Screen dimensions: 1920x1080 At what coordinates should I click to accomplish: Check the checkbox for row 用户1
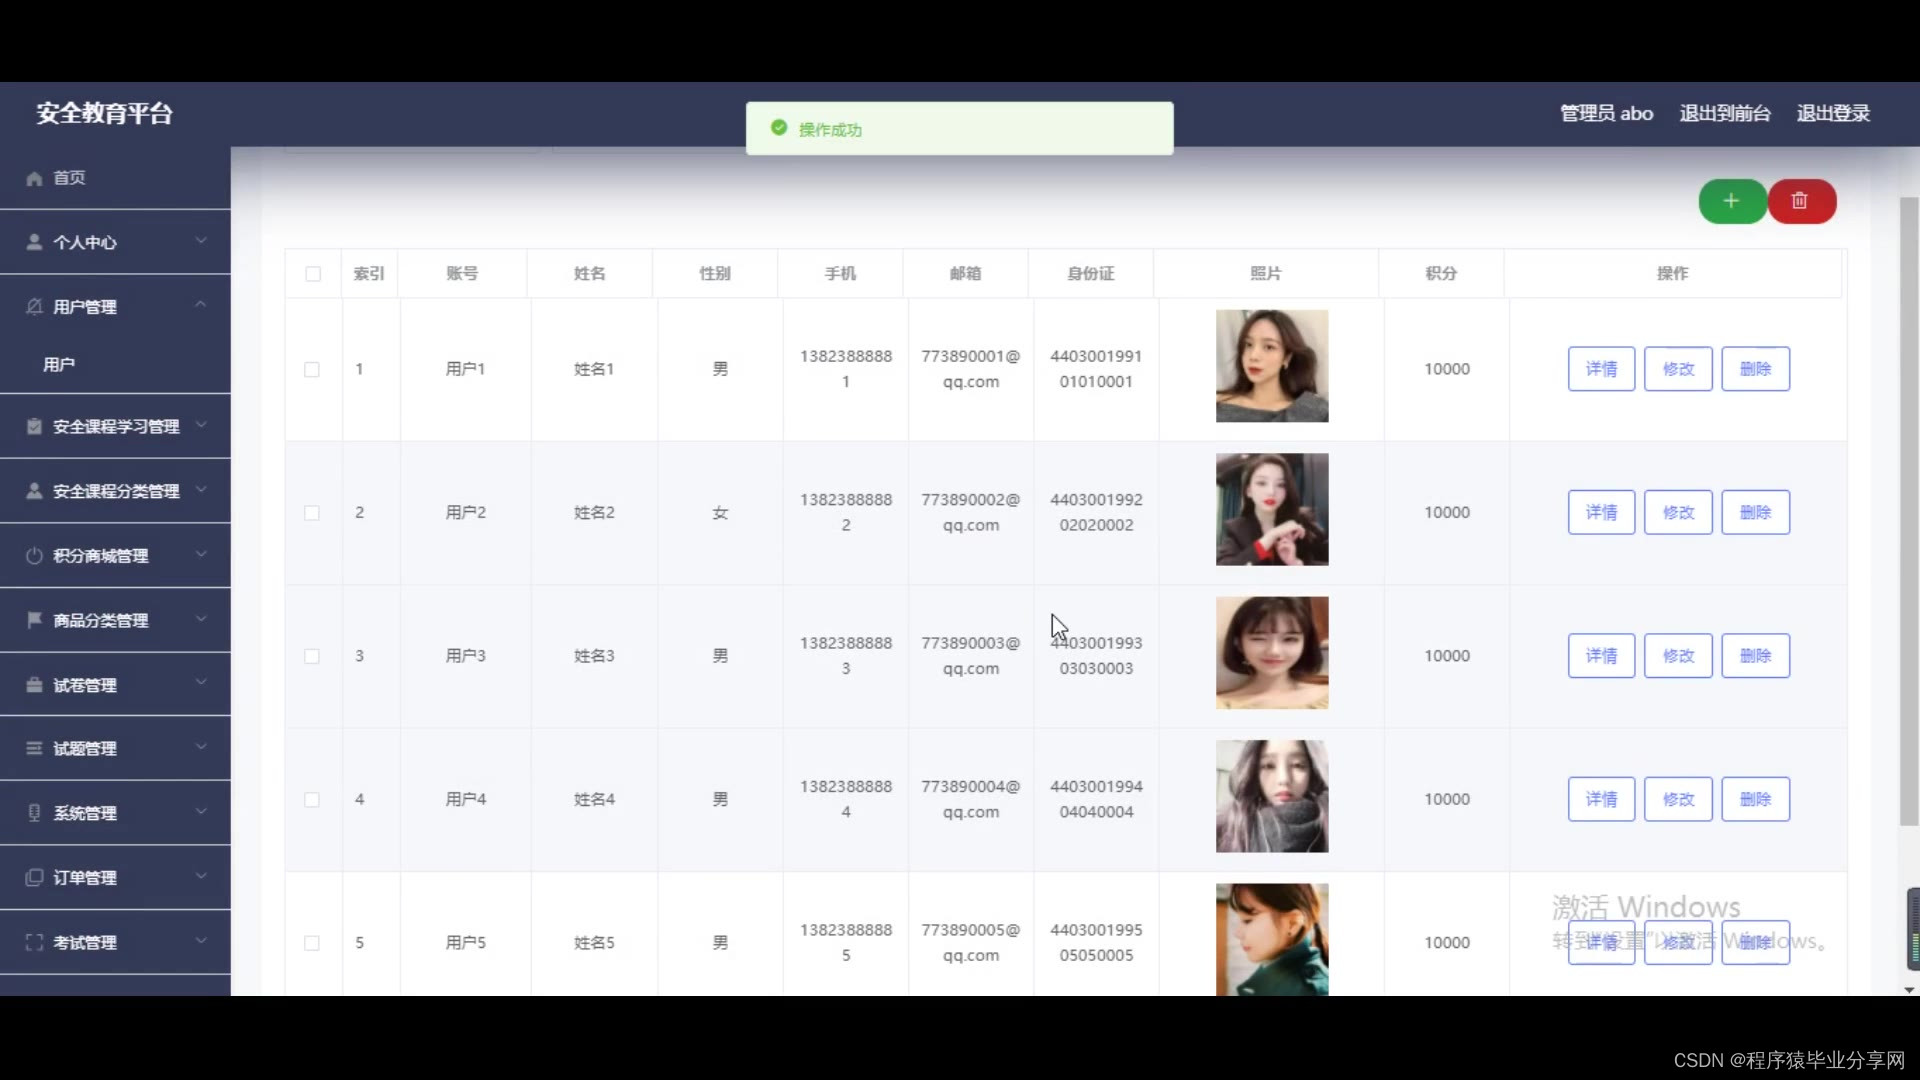click(x=312, y=370)
